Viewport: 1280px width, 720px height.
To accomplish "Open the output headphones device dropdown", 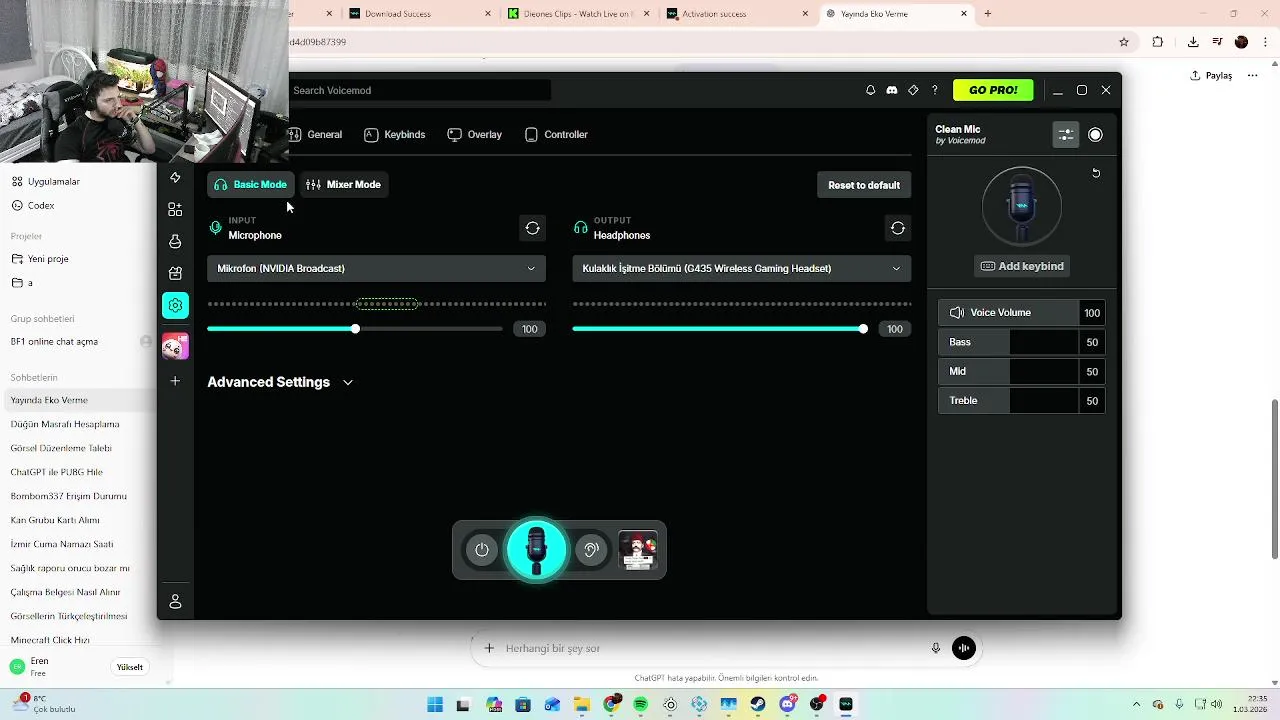I will (741, 268).
